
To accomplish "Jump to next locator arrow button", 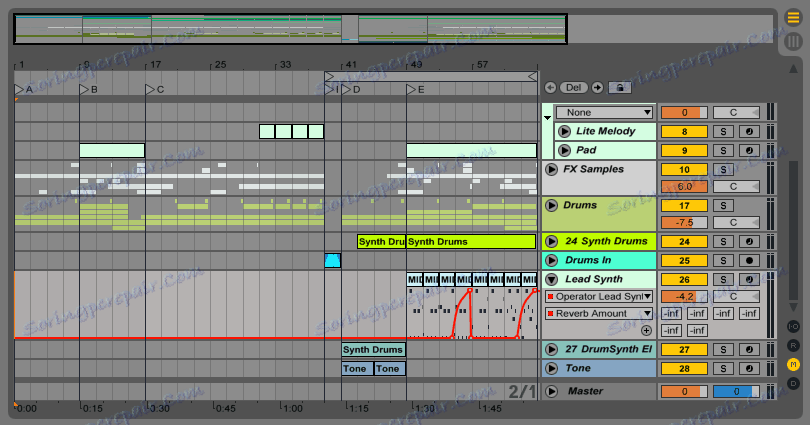I will pyautogui.click(x=597, y=88).
